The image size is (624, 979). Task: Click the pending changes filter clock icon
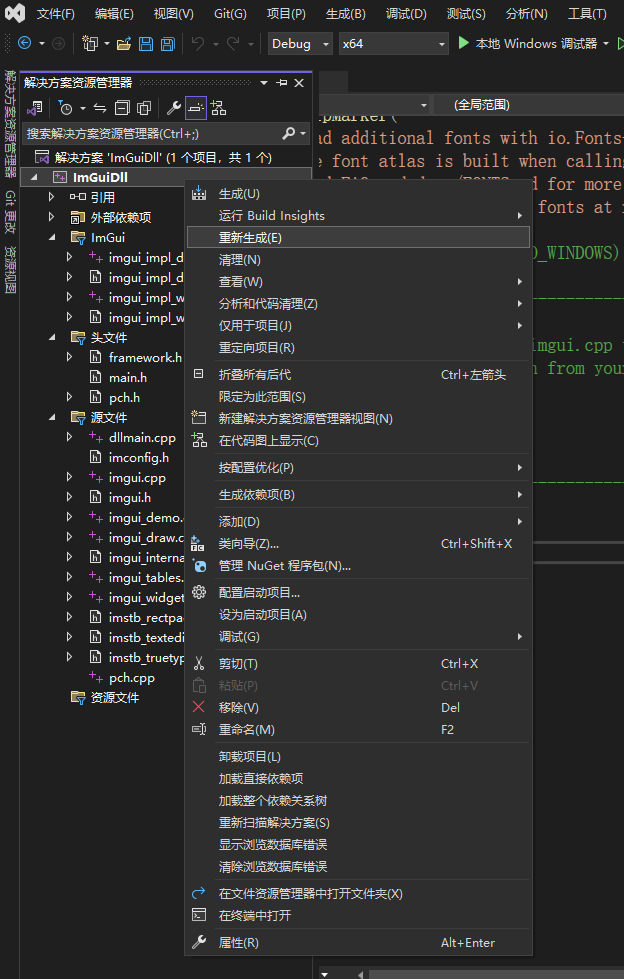(x=66, y=108)
